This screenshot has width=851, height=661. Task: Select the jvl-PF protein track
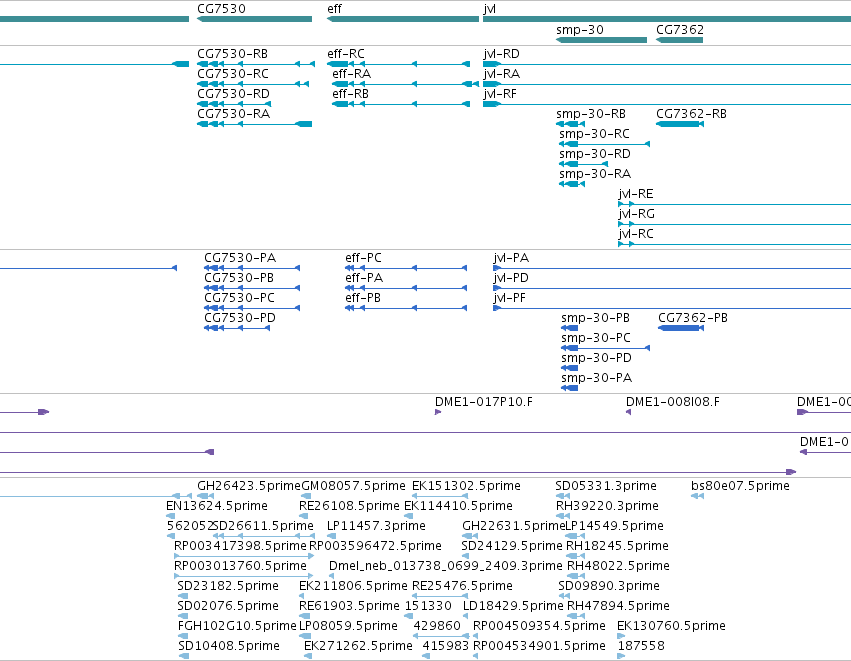point(672,308)
